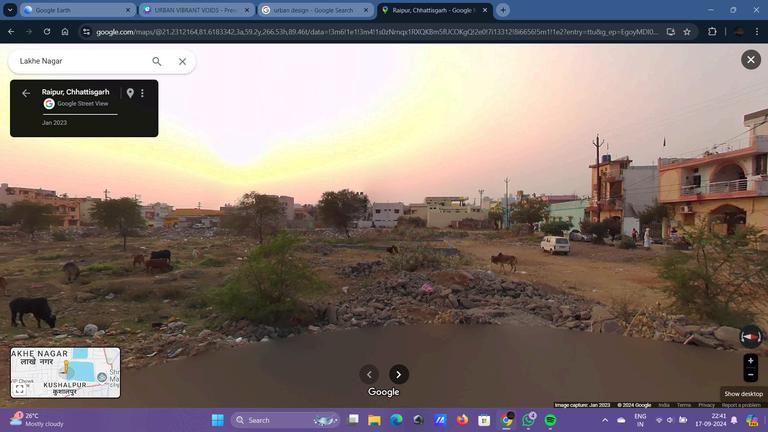Click the browser back arrow

coord(11,32)
